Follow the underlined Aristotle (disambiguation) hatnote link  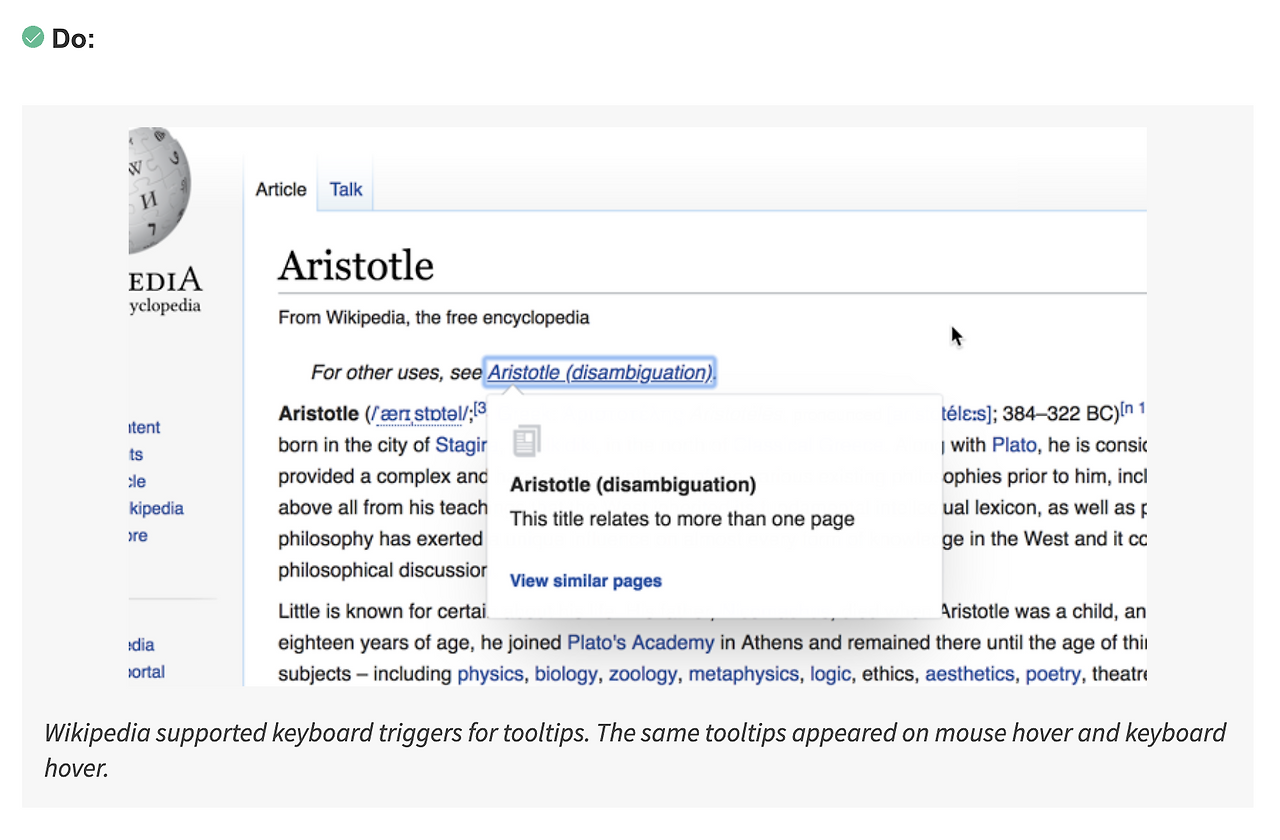600,372
